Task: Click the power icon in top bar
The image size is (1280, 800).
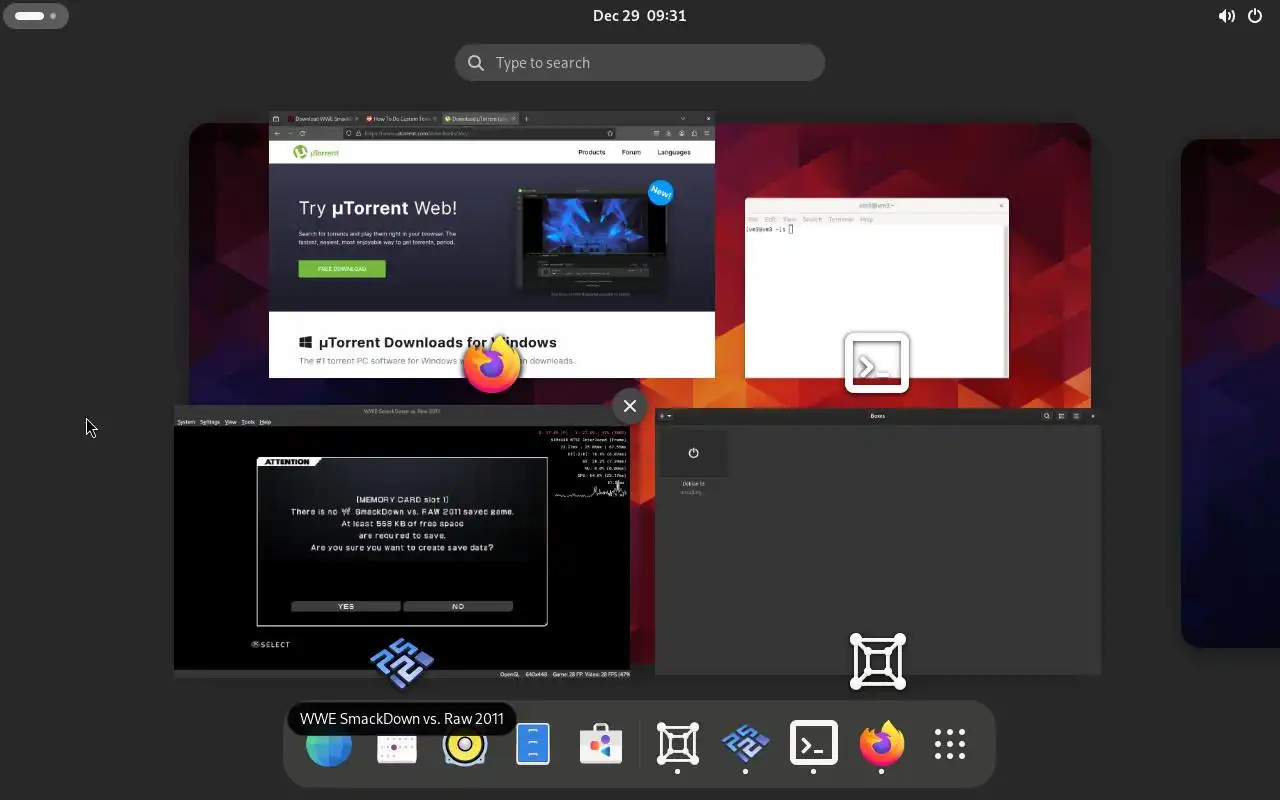Action: click(1255, 16)
